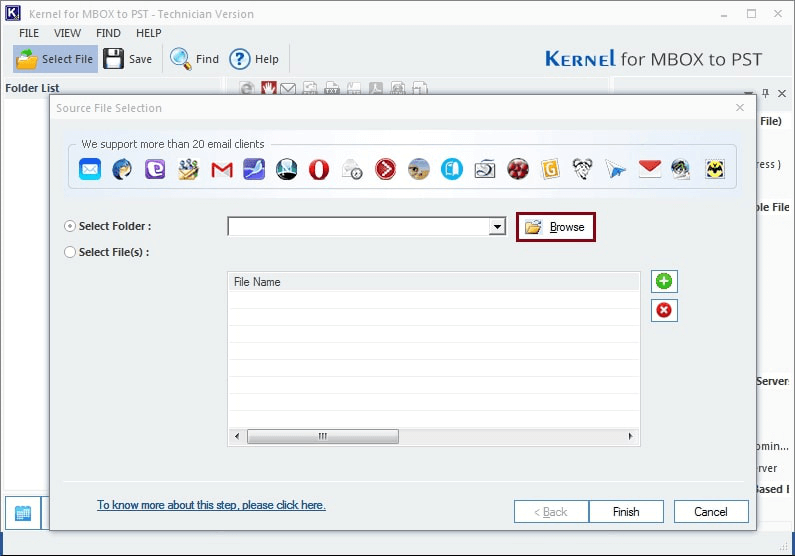Click the beach-scene SeaMonkey icon
The width and height of the screenshot is (795, 556).
(418, 169)
